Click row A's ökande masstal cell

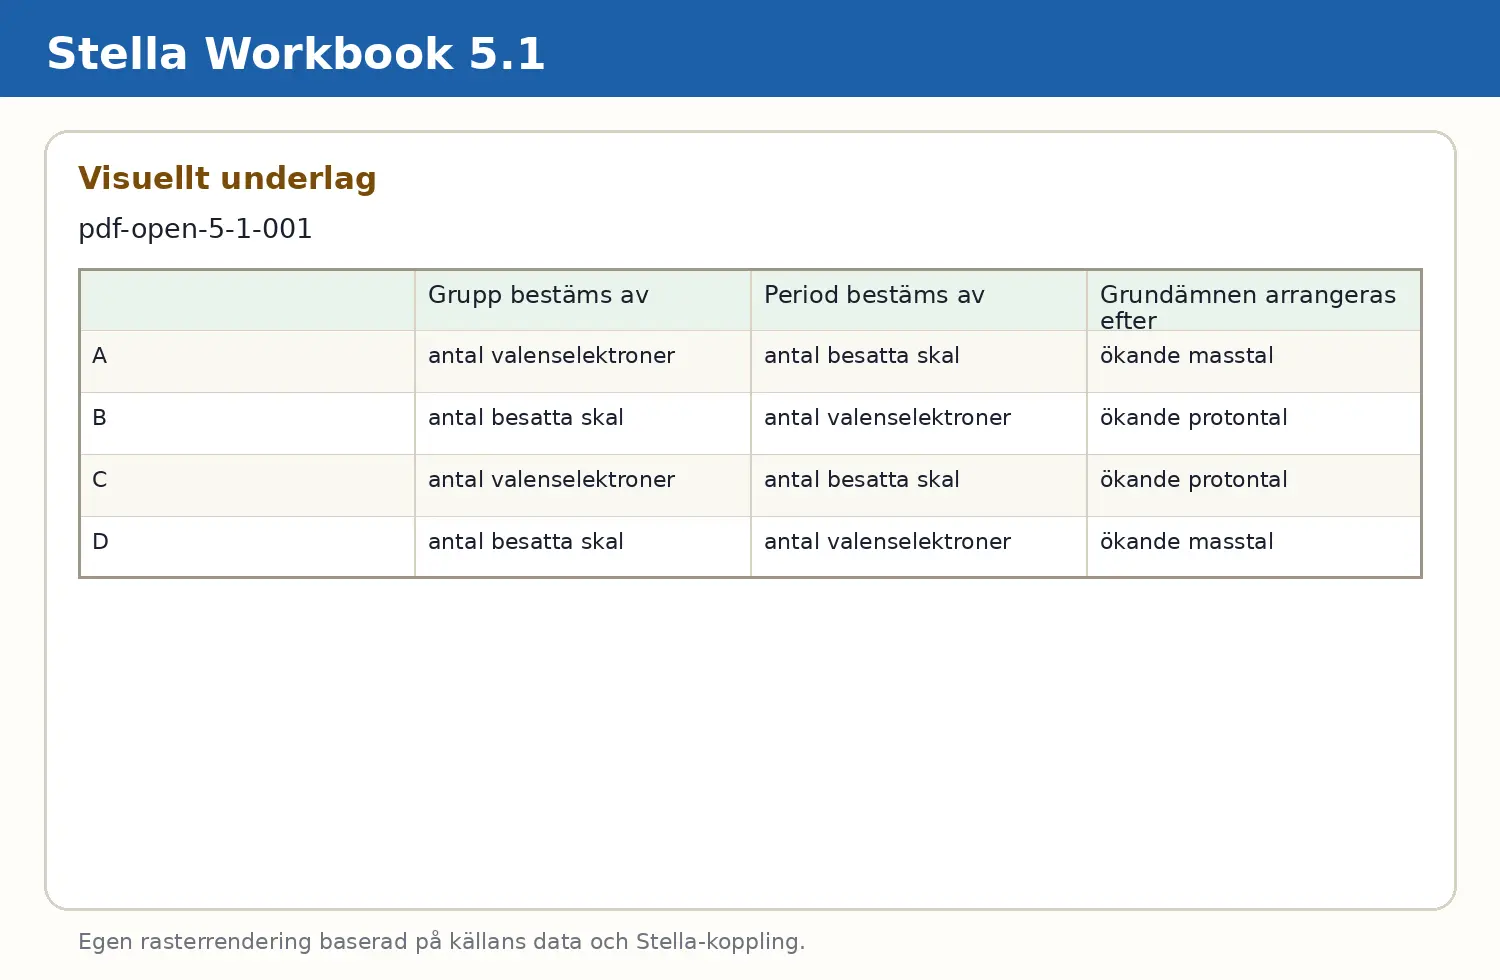click(1254, 362)
